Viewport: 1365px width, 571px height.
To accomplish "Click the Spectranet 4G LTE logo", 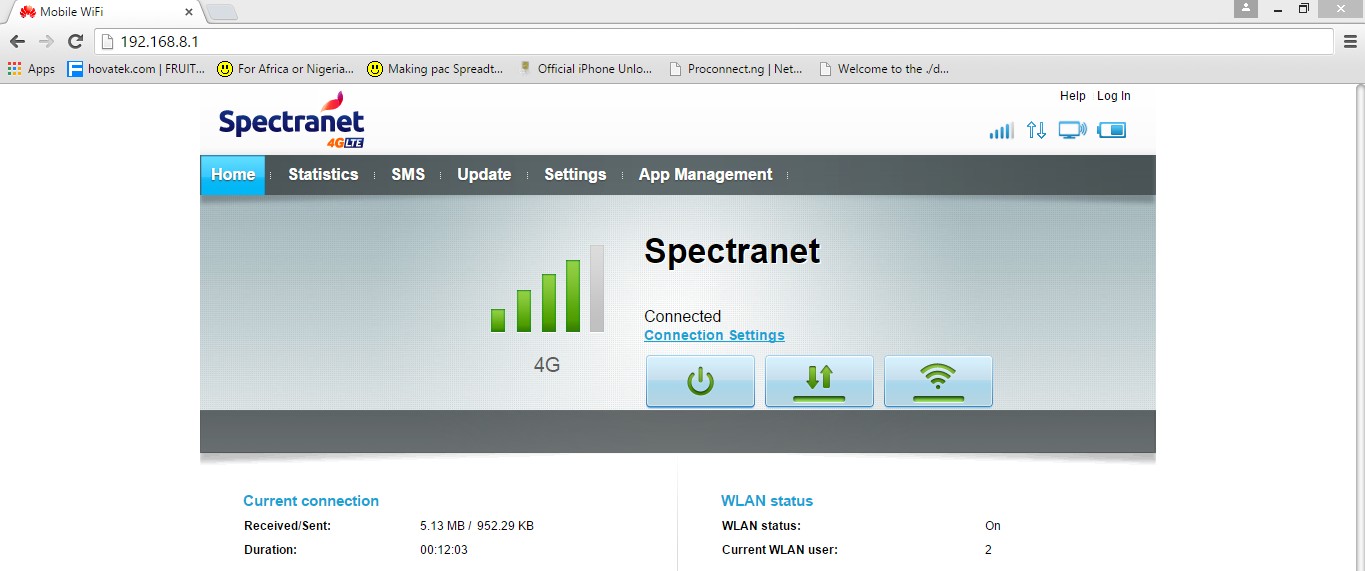I will click(291, 121).
